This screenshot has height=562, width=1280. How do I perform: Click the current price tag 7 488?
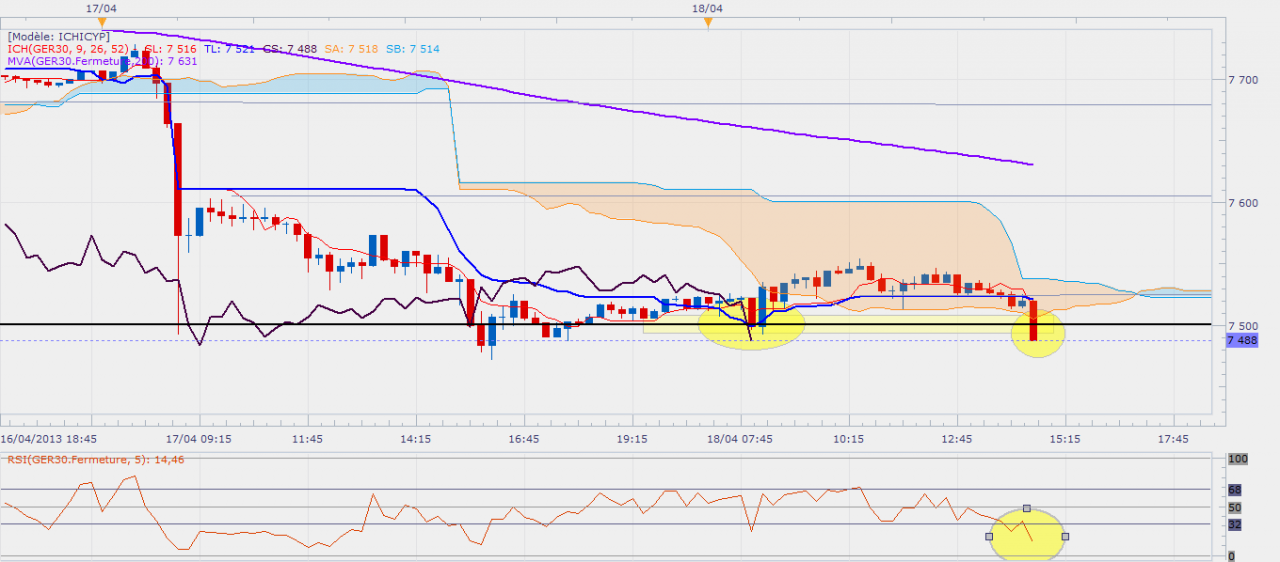click(x=1243, y=341)
